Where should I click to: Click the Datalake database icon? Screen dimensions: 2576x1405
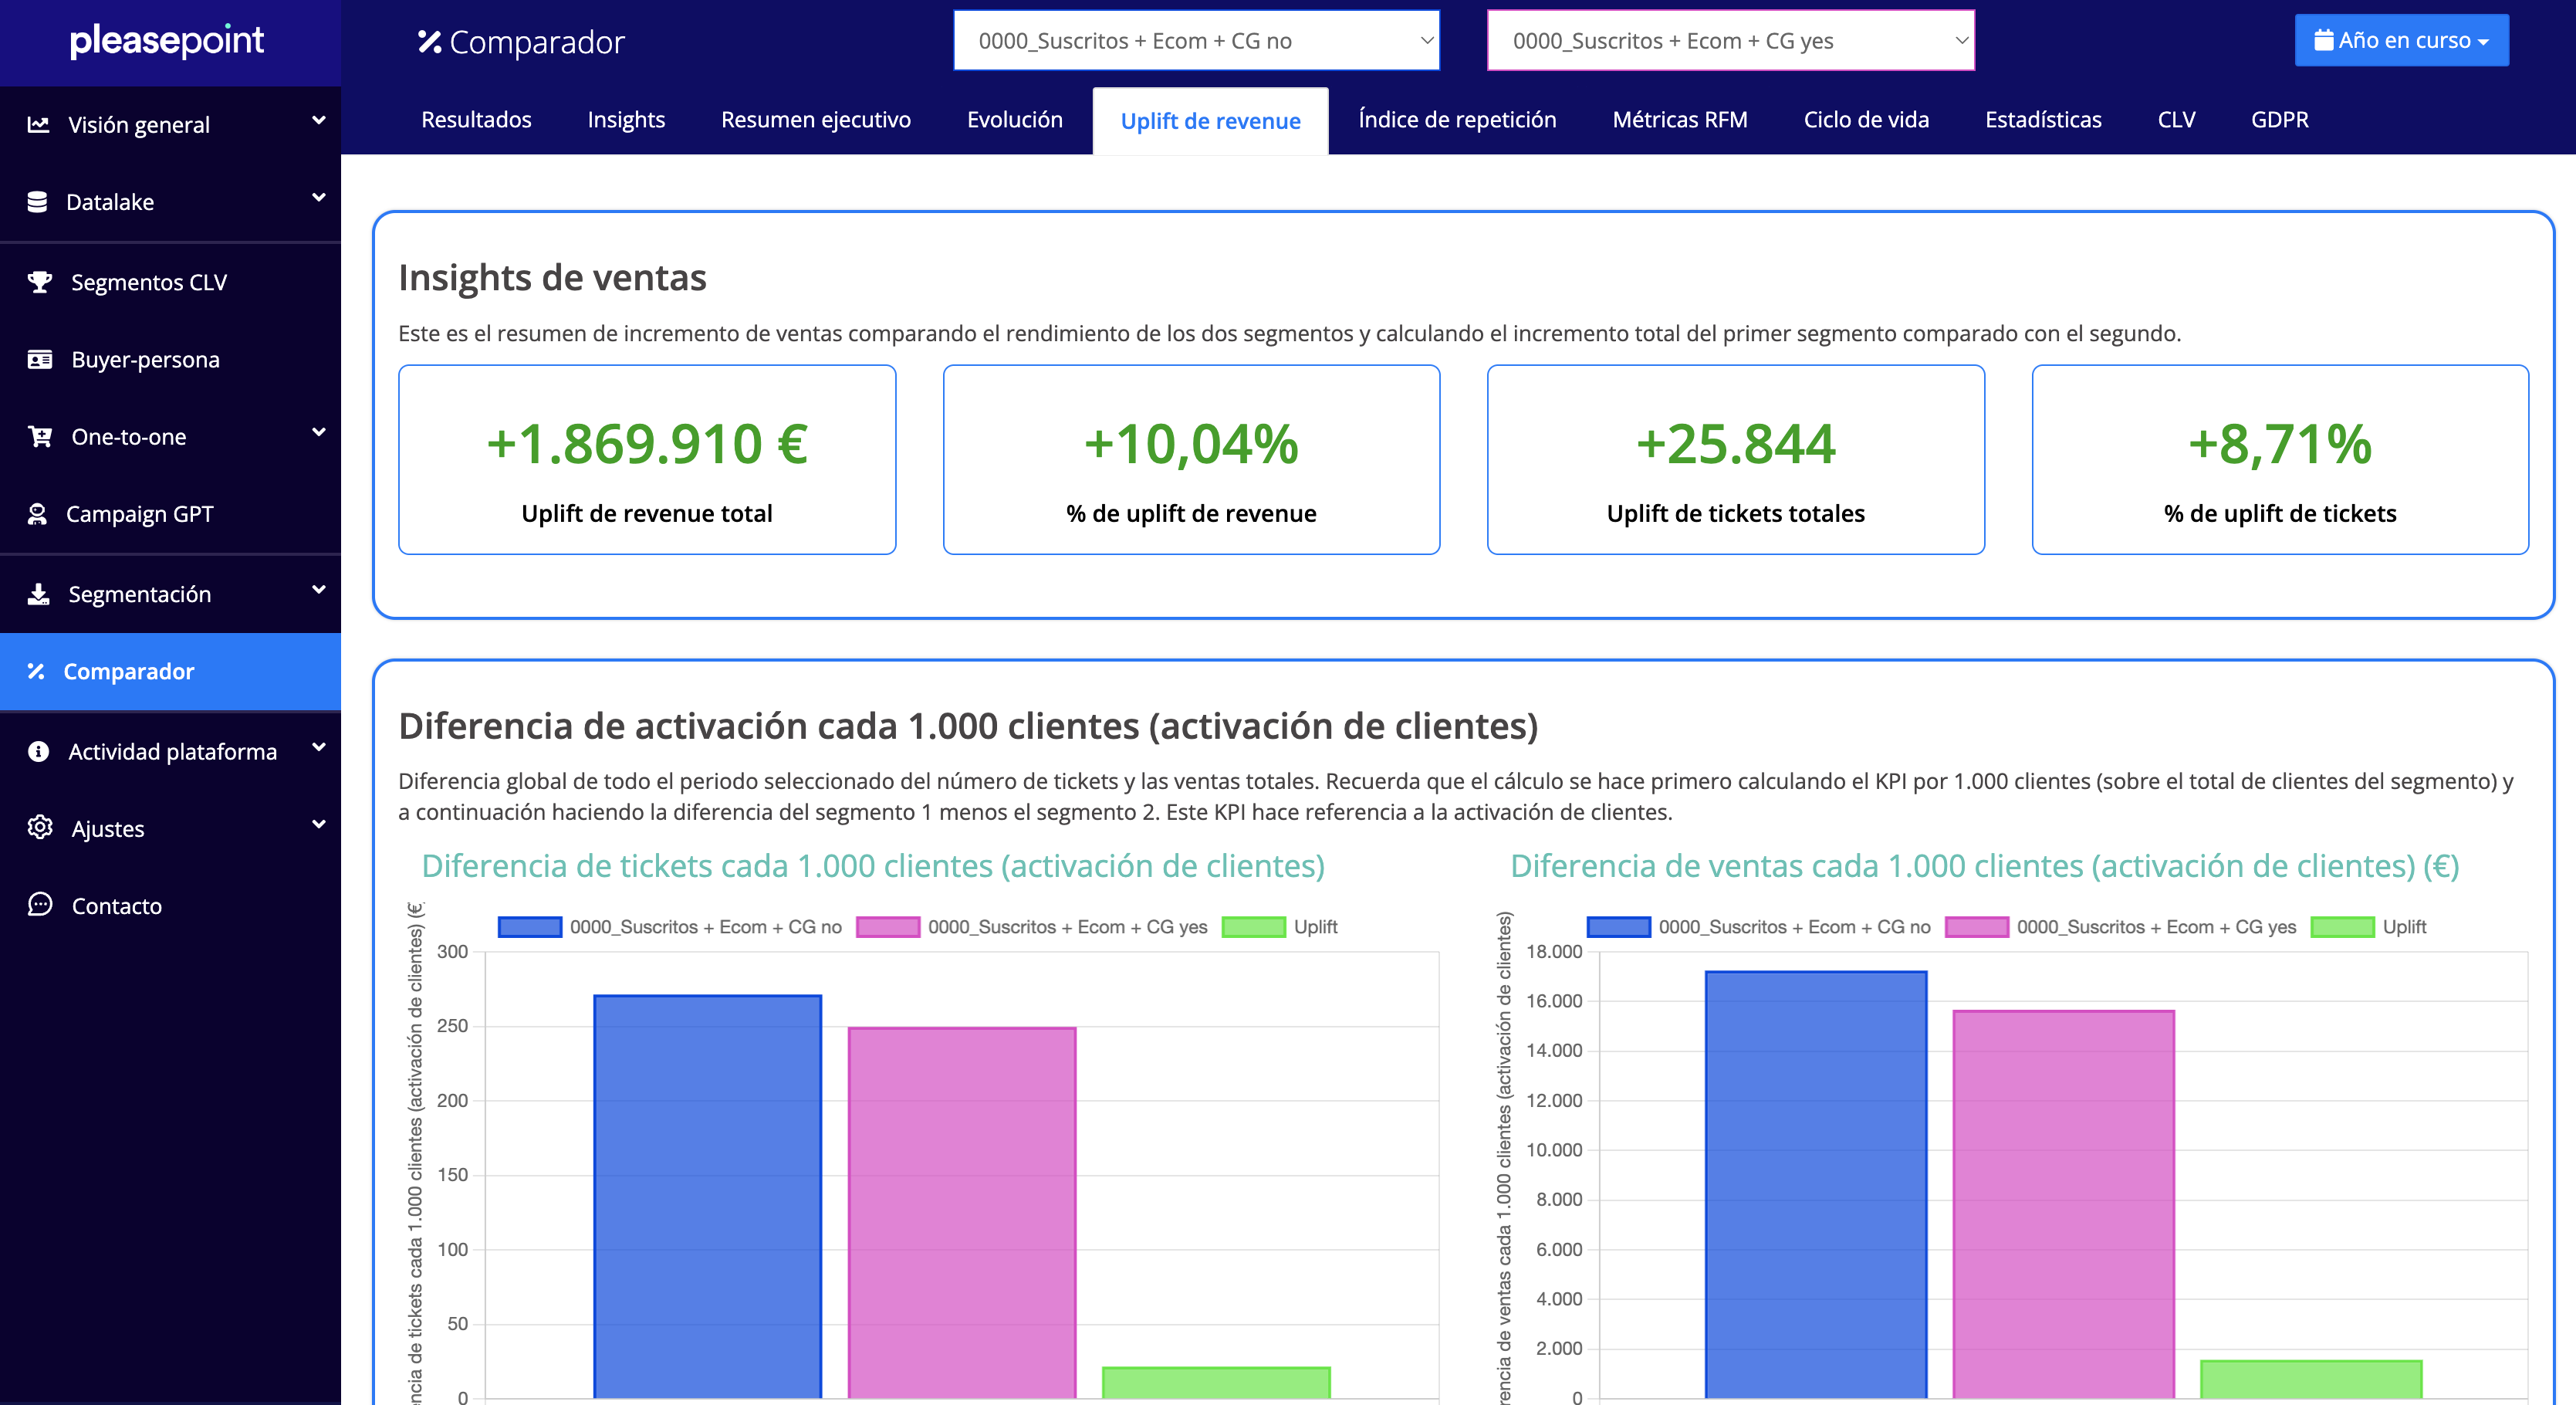pos(38,202)
